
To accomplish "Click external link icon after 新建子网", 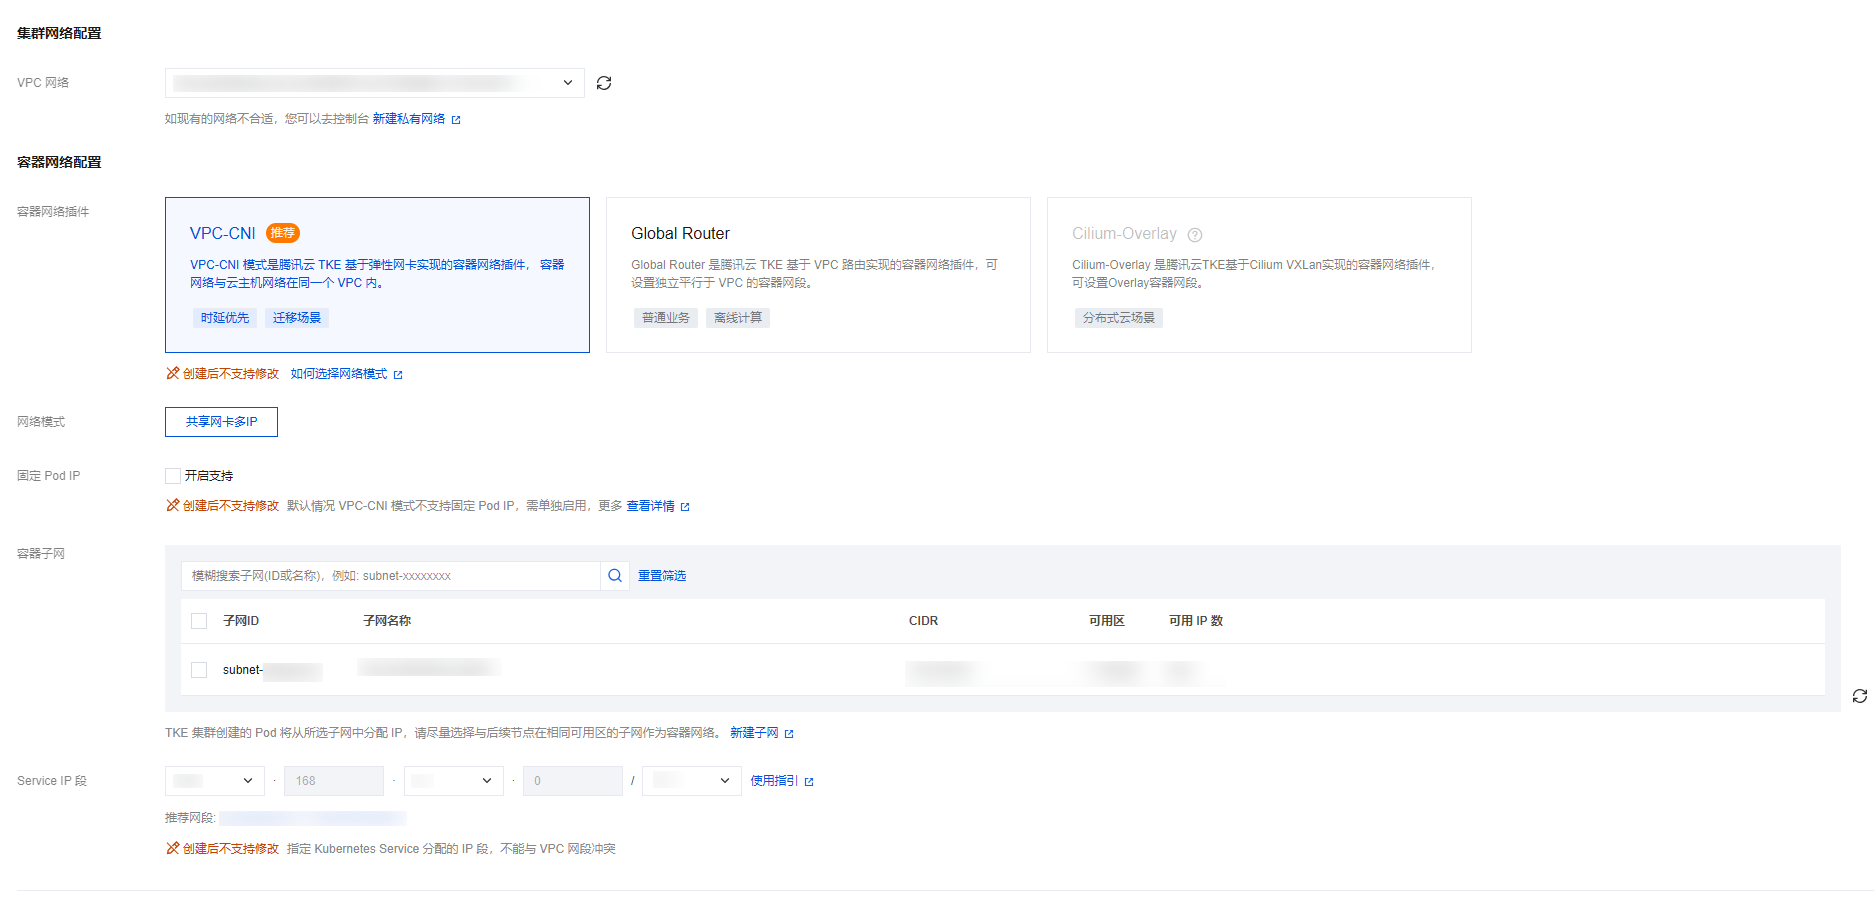I will click(x=789, y=734).
